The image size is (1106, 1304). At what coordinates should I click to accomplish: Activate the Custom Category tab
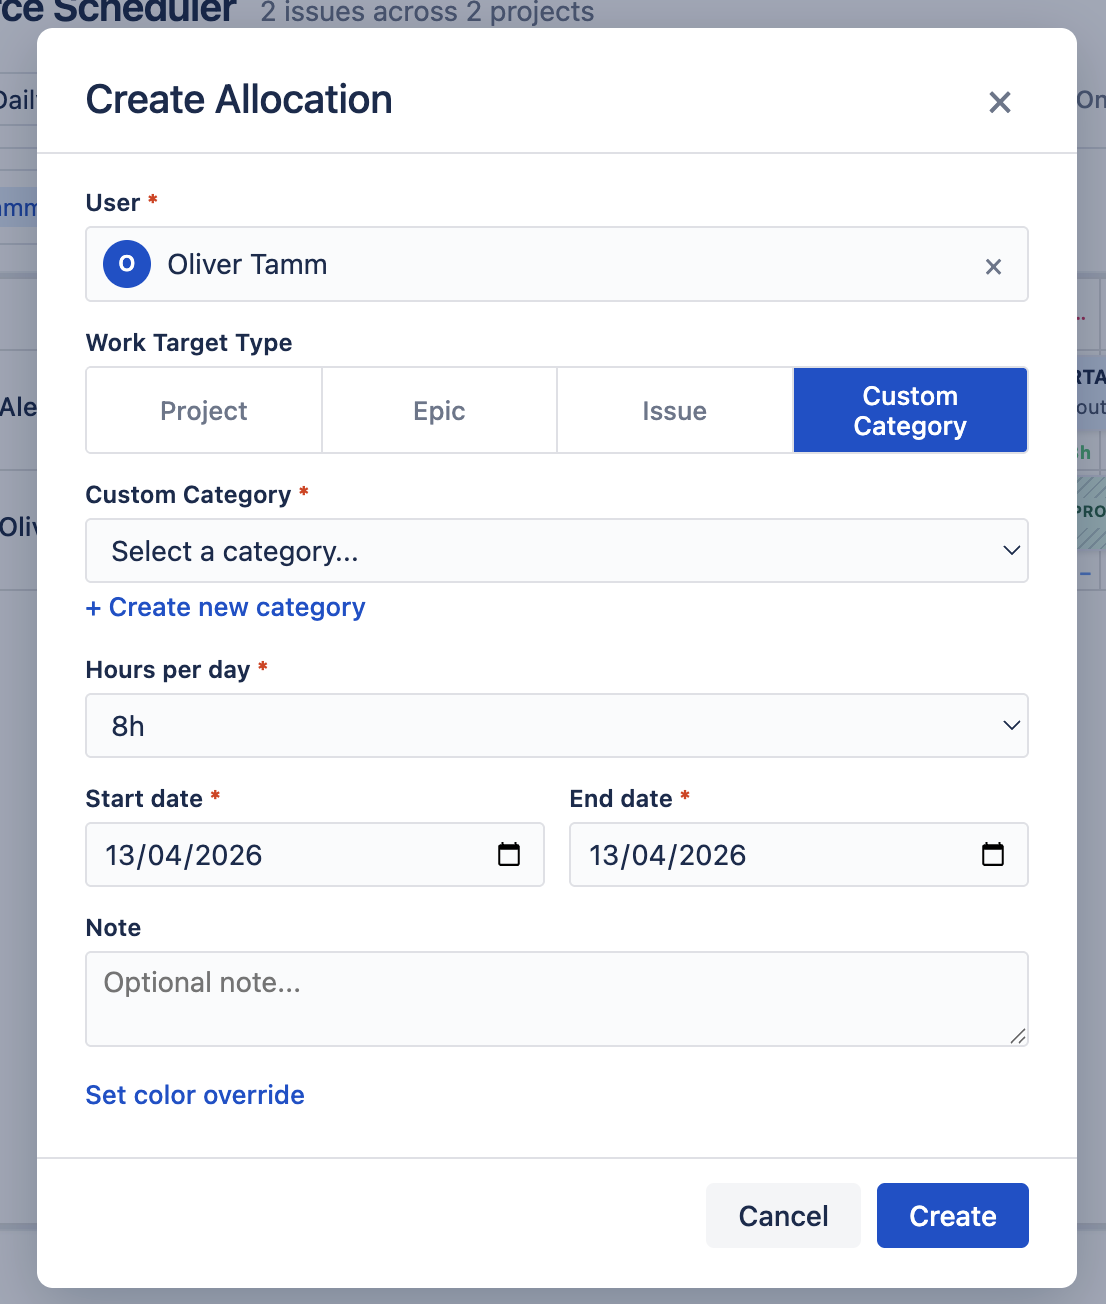click(x=910, y=410)
